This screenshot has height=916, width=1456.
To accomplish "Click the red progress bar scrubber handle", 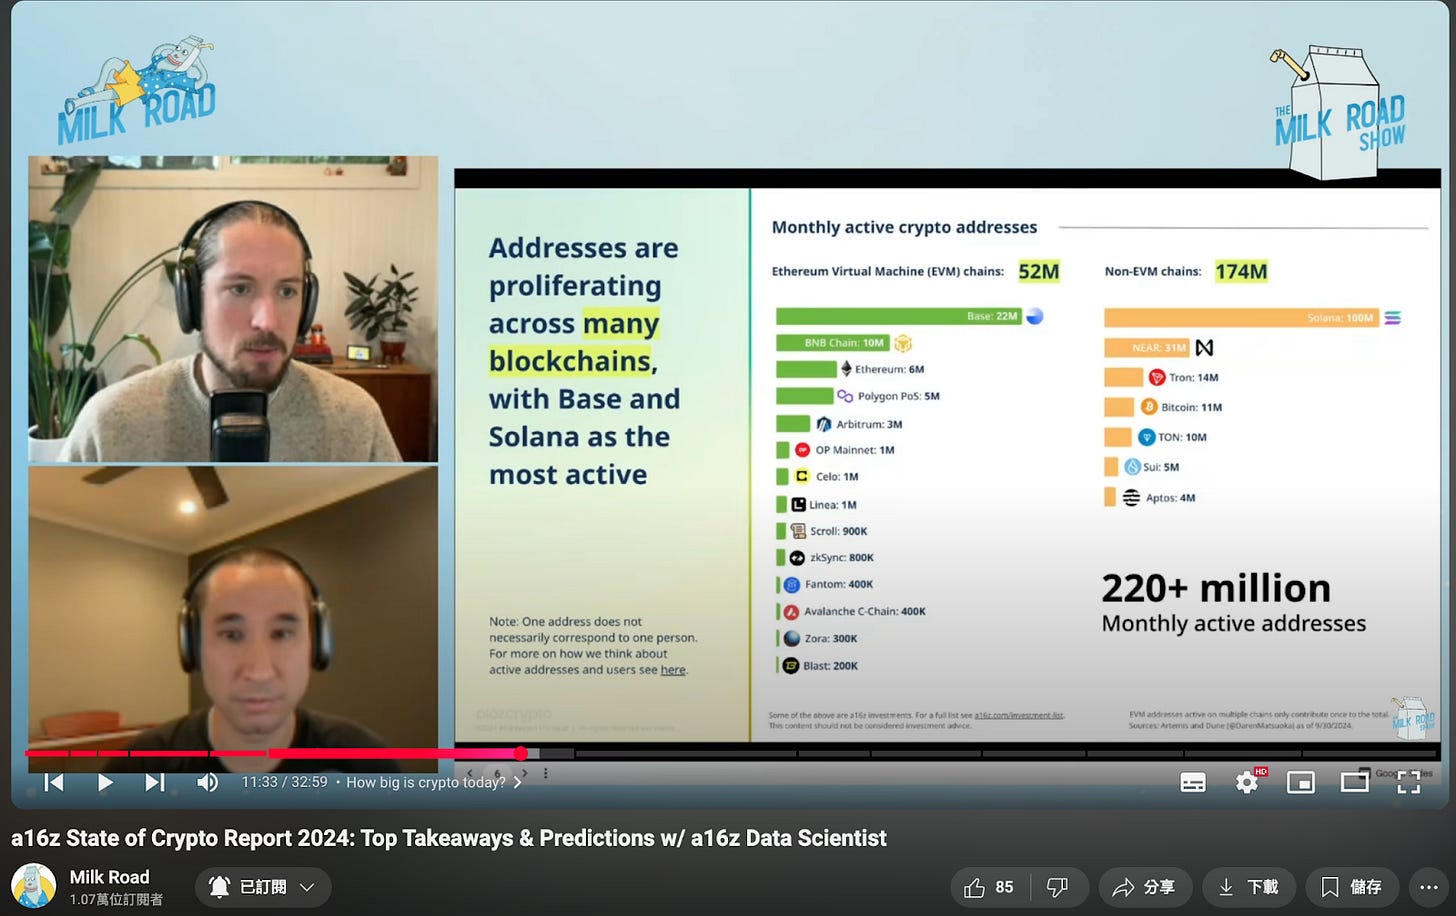I will (x=521, y=753).
